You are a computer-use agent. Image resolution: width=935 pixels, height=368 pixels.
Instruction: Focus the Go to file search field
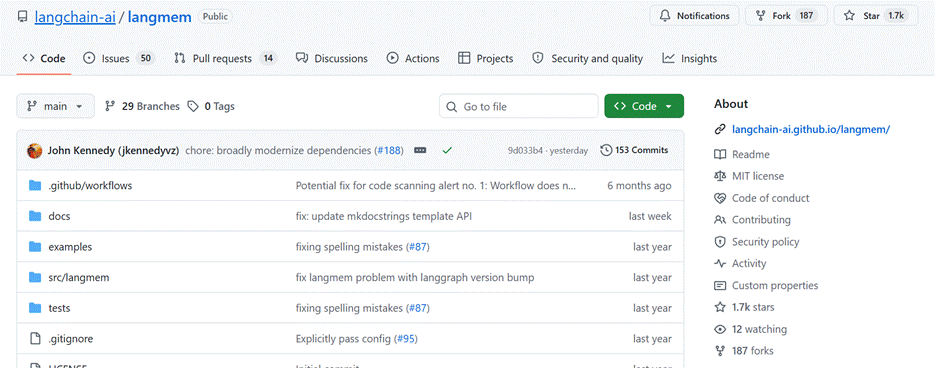pyautogui.click(x=519, y=106)
